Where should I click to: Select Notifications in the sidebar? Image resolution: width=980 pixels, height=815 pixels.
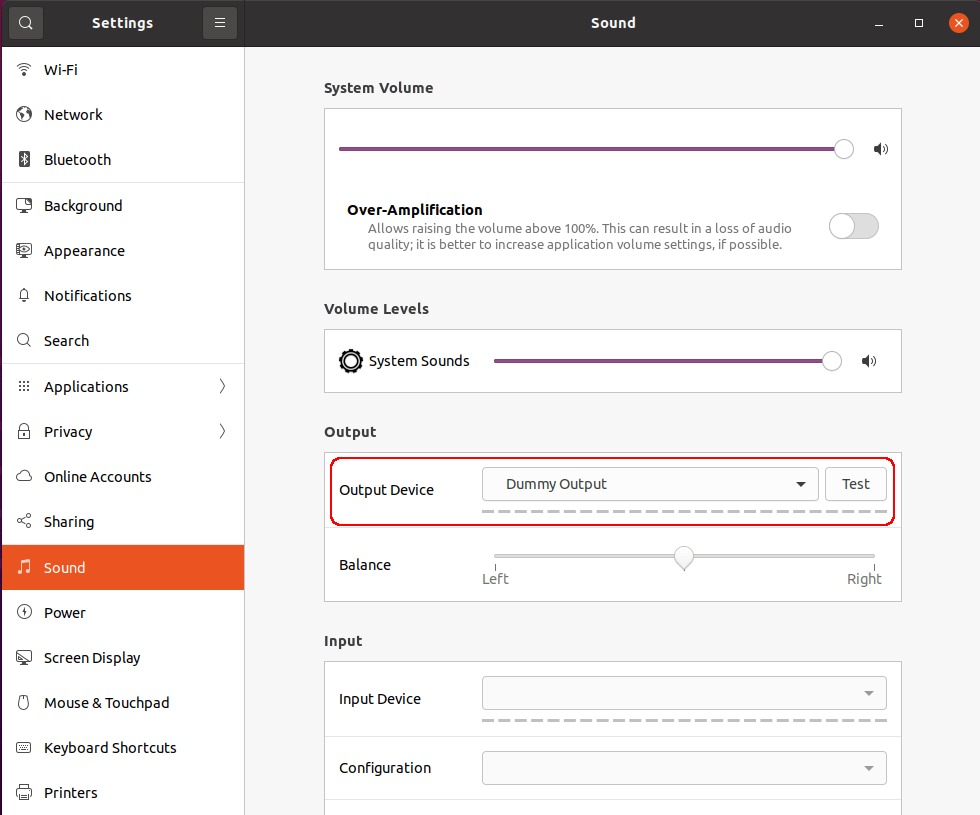point(87,296)
